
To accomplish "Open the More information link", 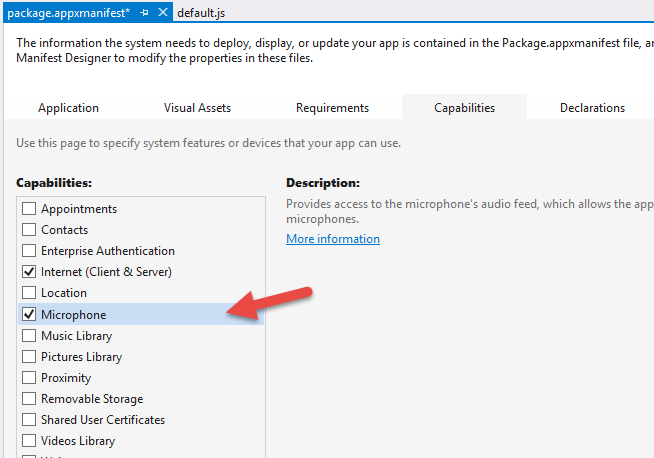I will coord(333,239).
